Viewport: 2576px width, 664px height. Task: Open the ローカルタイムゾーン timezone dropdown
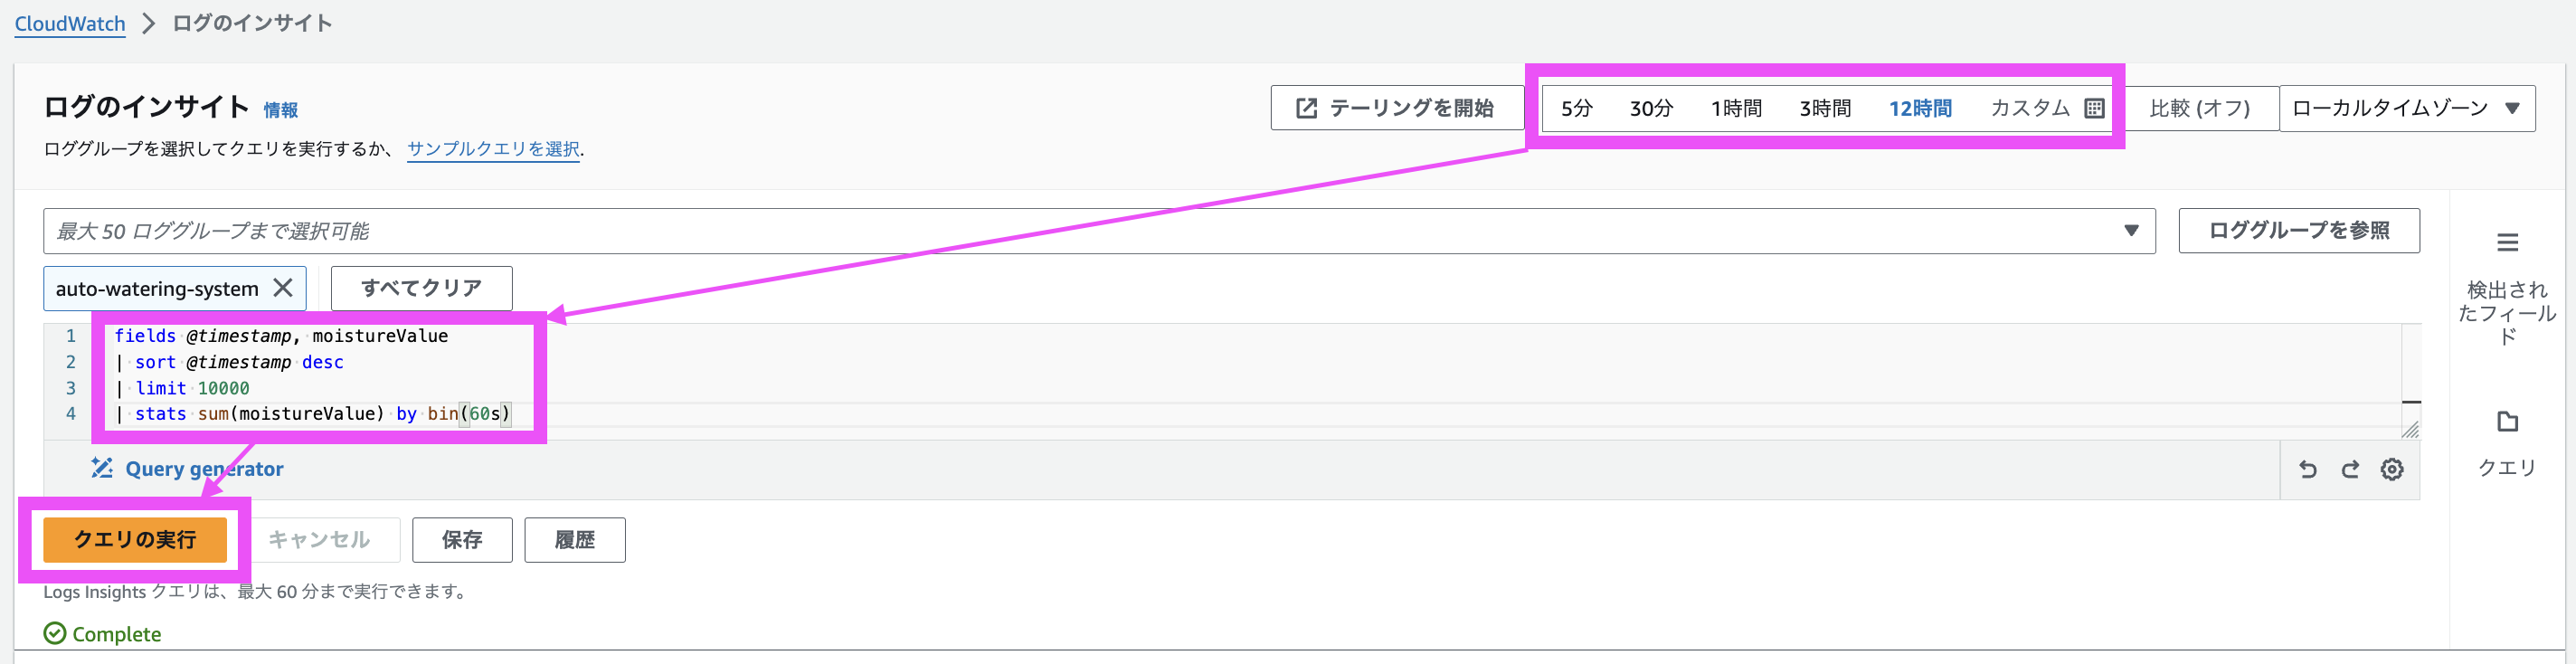coord(2406,108)
